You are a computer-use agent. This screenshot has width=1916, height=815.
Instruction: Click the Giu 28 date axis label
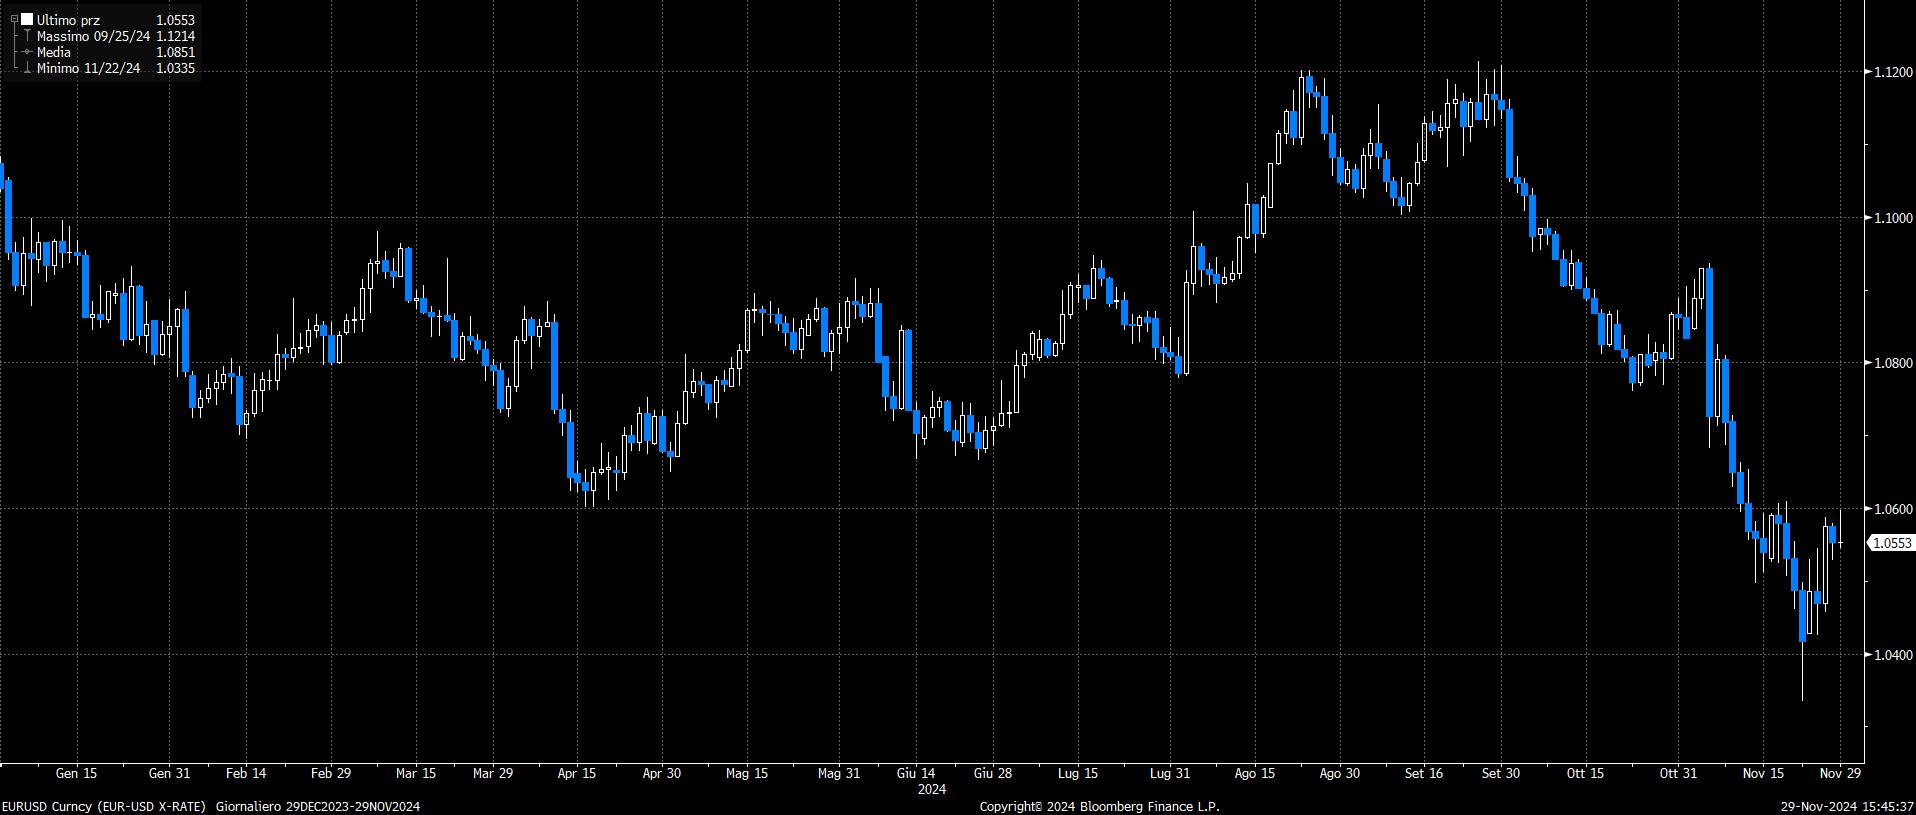[993, 773]
